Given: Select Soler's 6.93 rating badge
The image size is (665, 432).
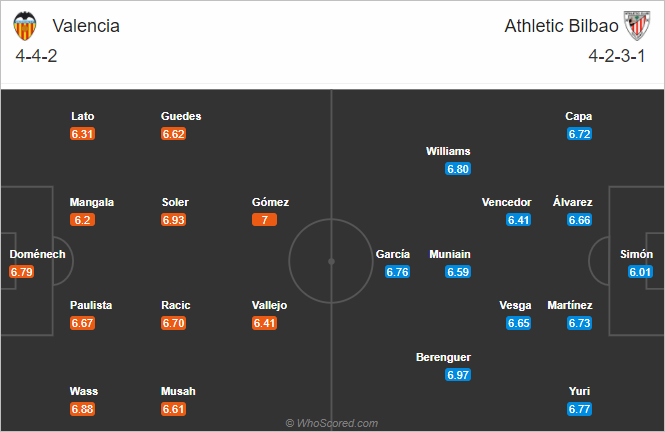Looking at the screenshot, I should 173,220.
